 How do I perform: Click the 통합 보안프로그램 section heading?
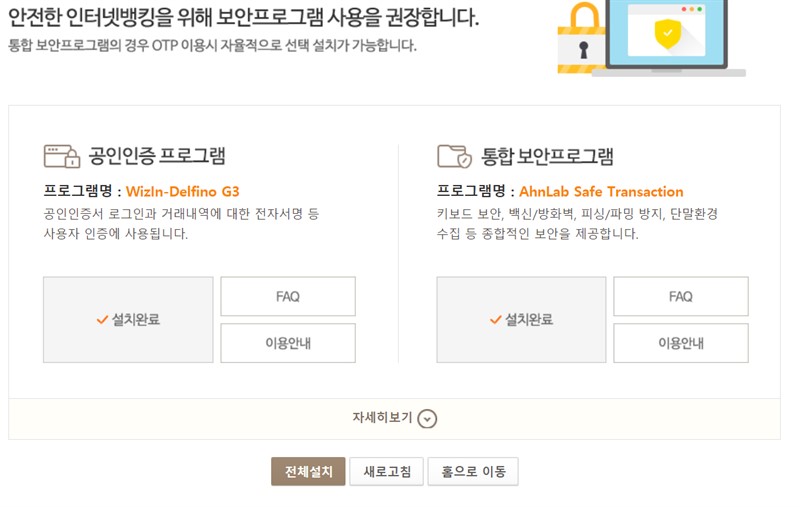tap(547, 156)
